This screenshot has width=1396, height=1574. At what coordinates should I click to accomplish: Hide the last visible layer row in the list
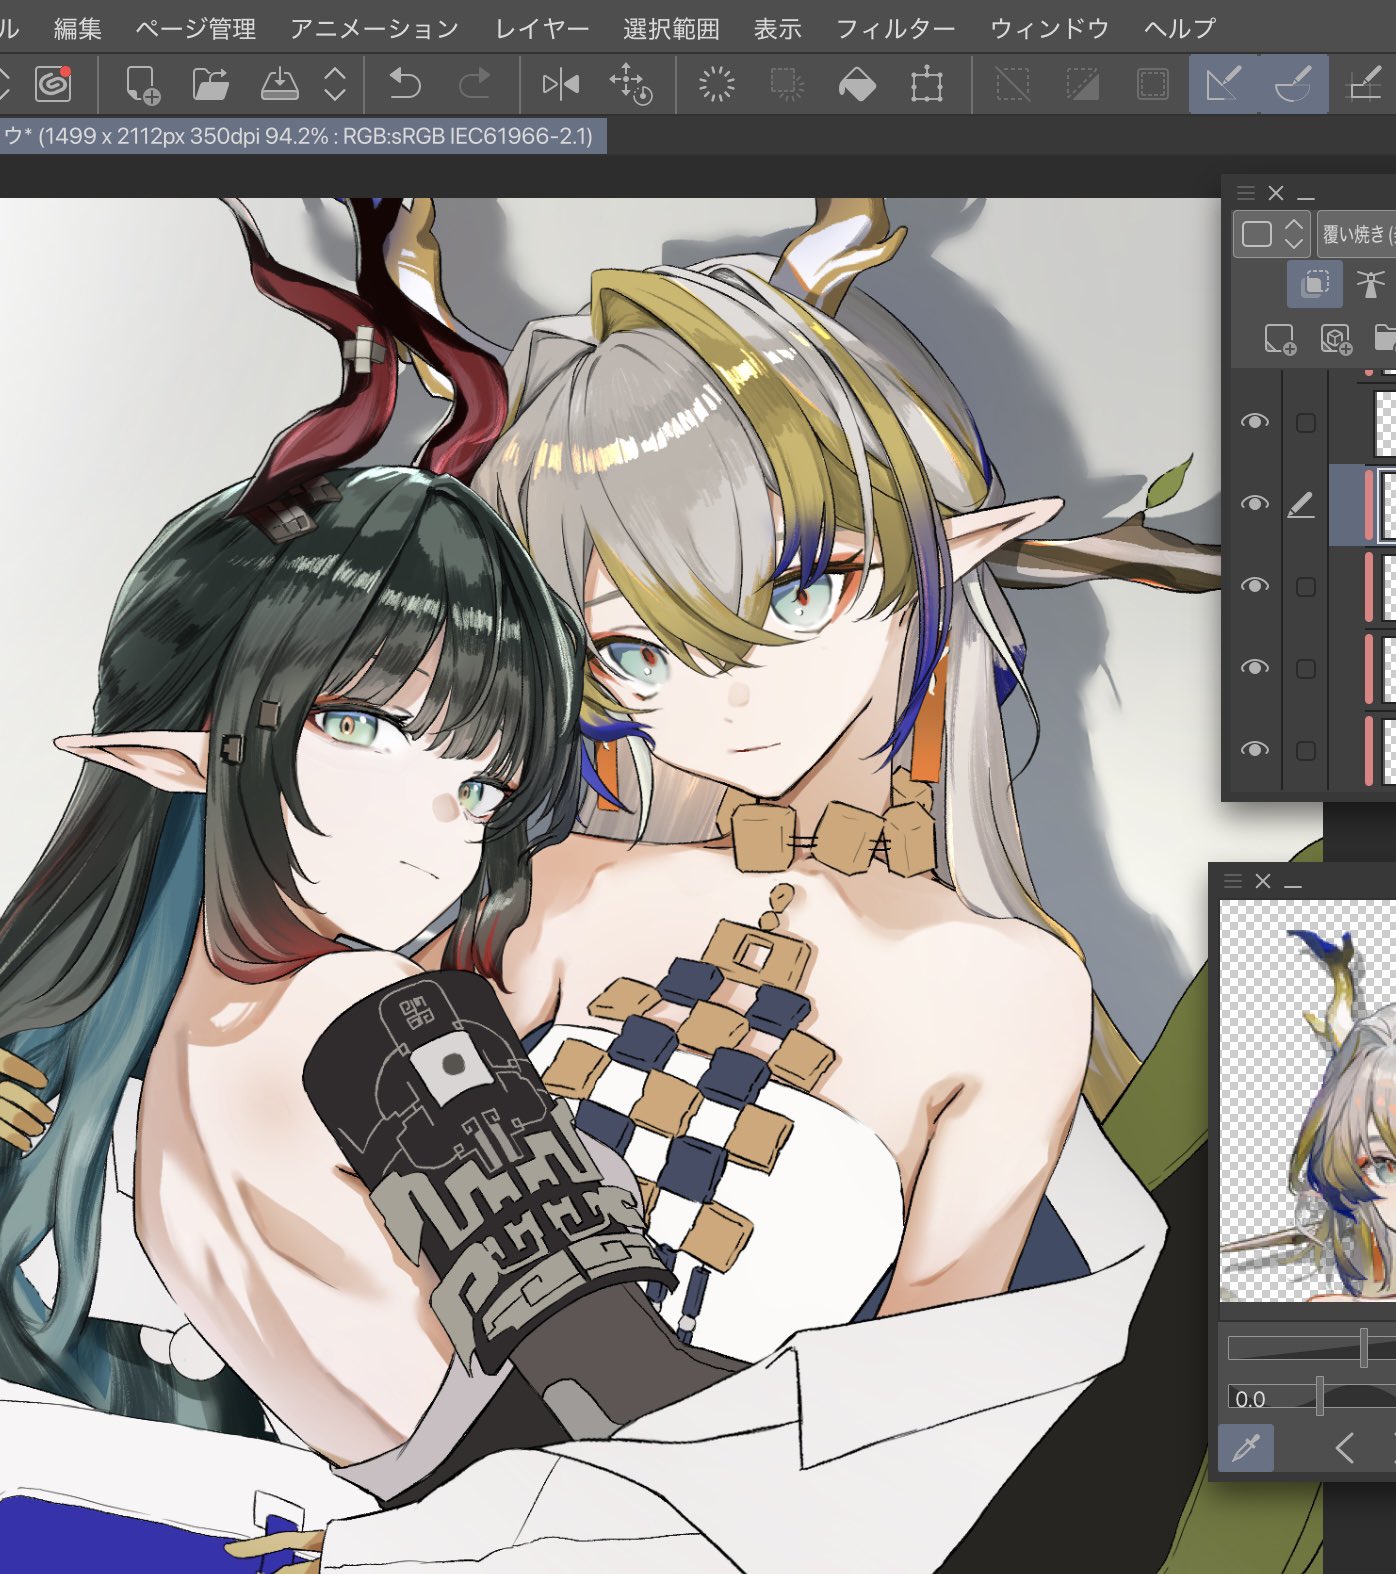(x=1254, y=750)
